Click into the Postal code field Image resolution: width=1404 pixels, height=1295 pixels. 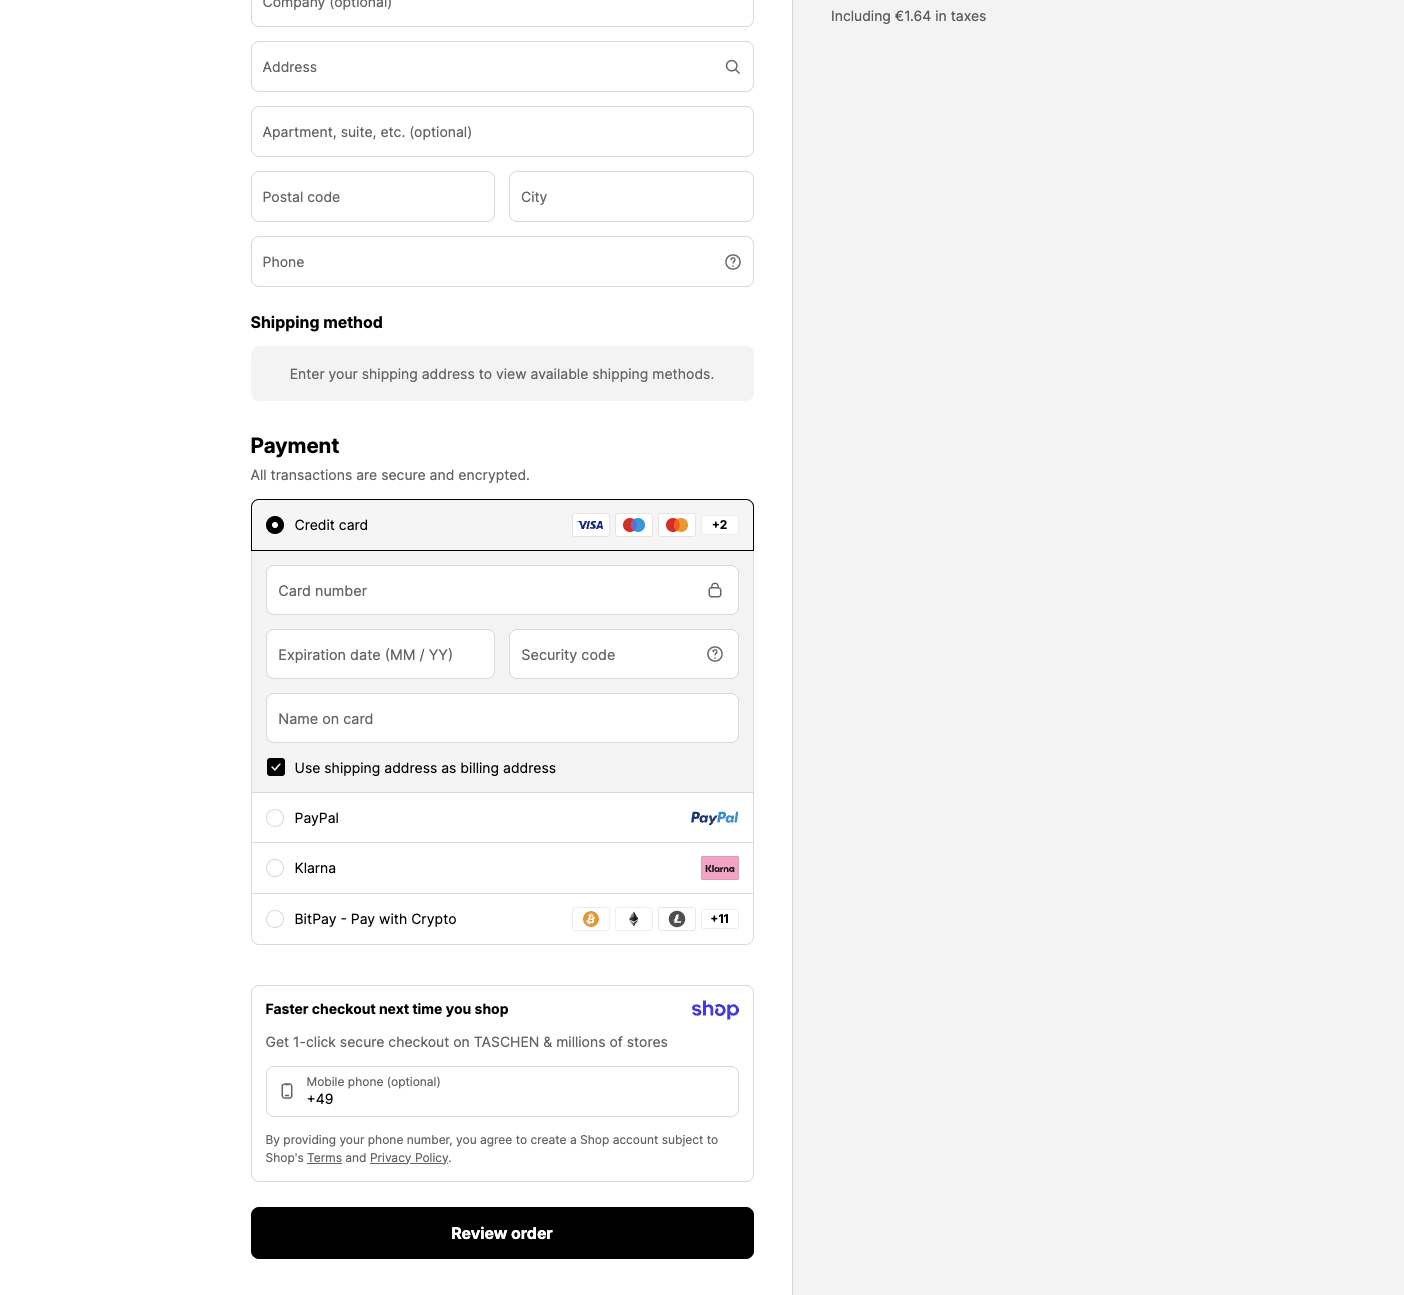click(x=372, y=197)
